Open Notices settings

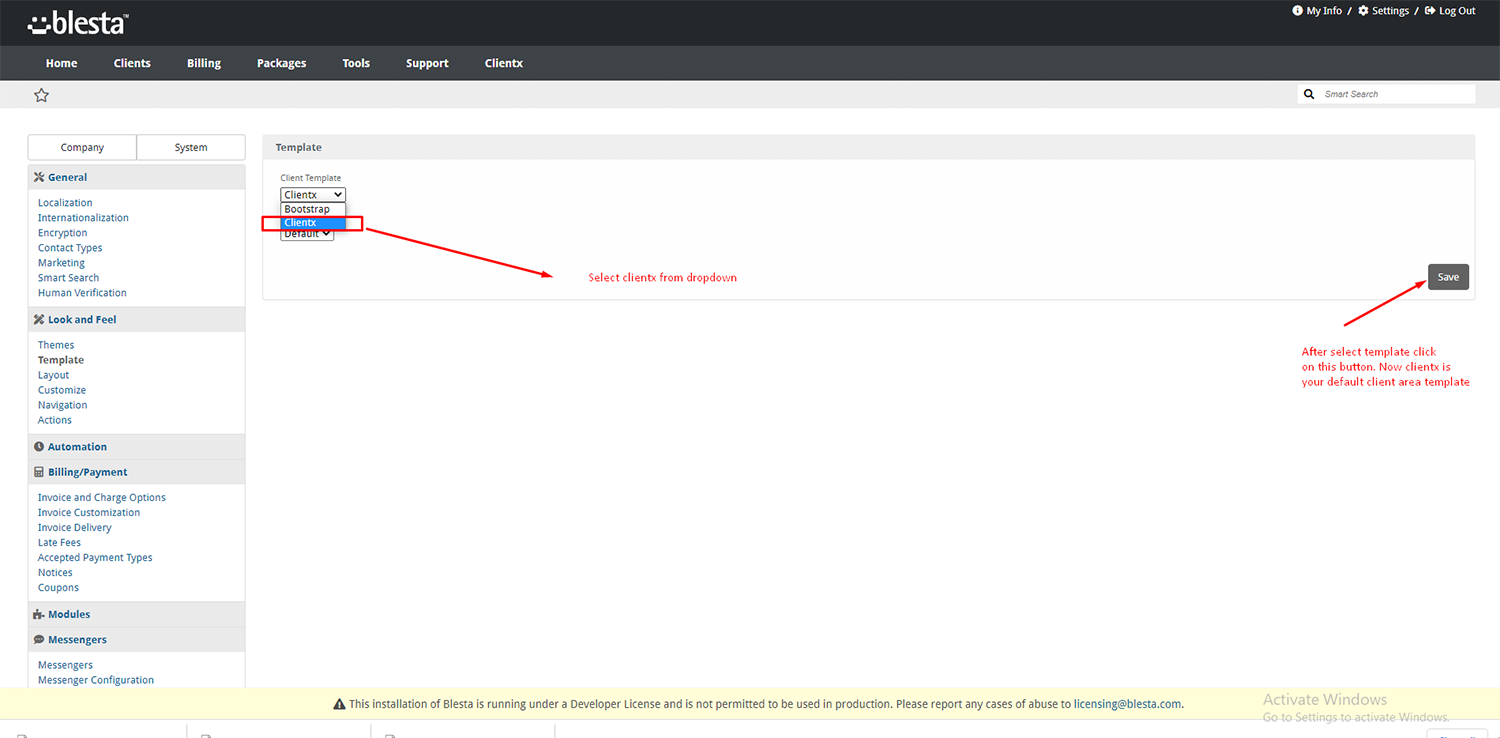pyautogui.click(x=55, y=573)
